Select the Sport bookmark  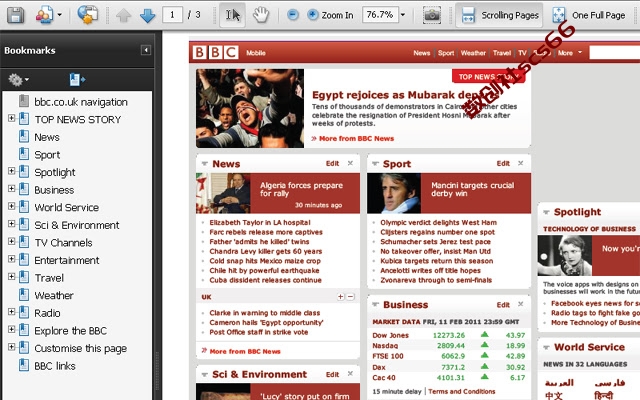(47, 155)
